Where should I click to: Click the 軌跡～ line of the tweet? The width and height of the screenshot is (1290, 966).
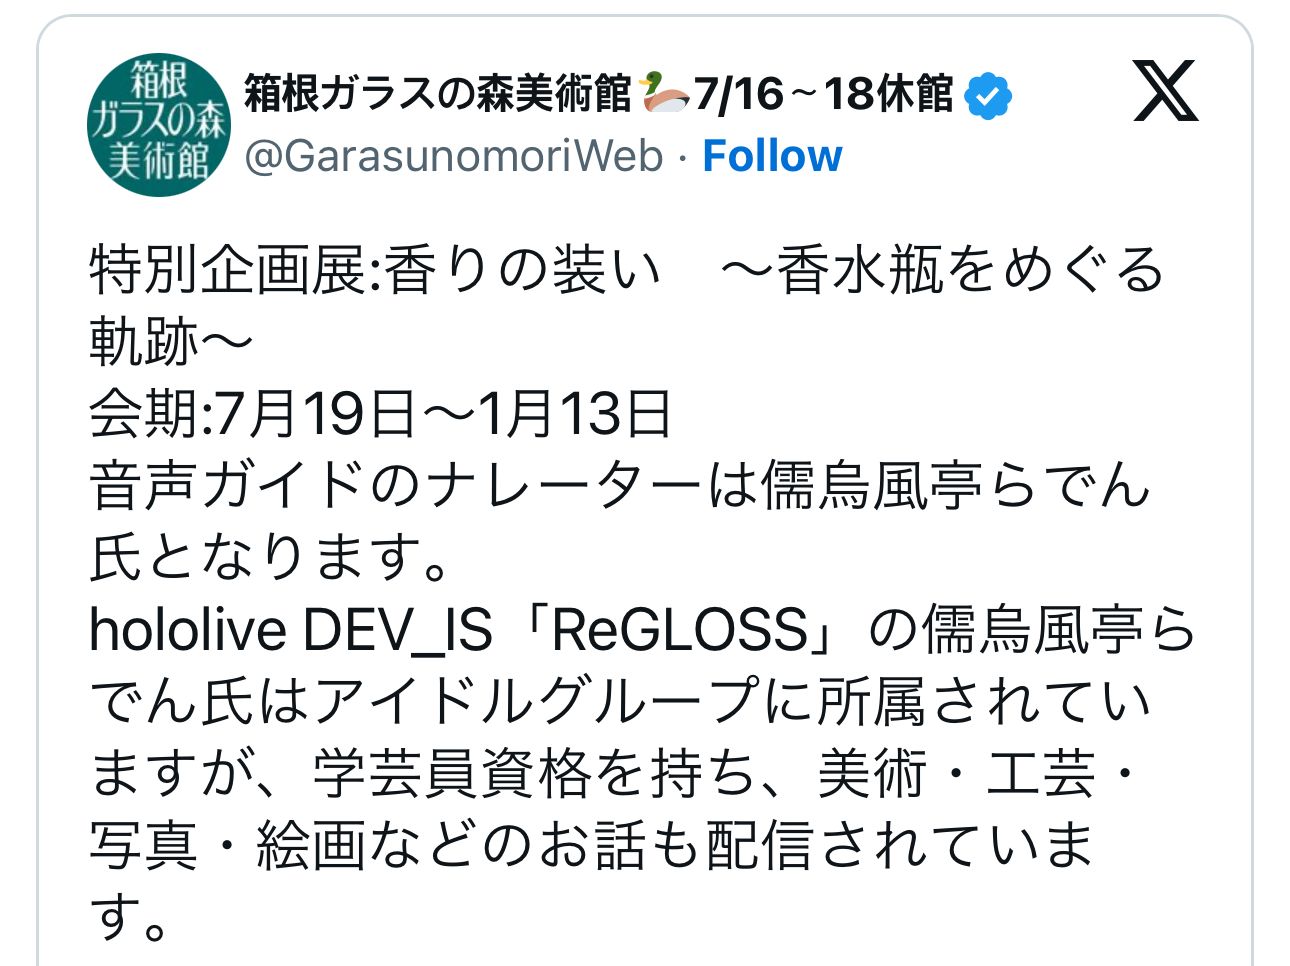pos(171,342)
